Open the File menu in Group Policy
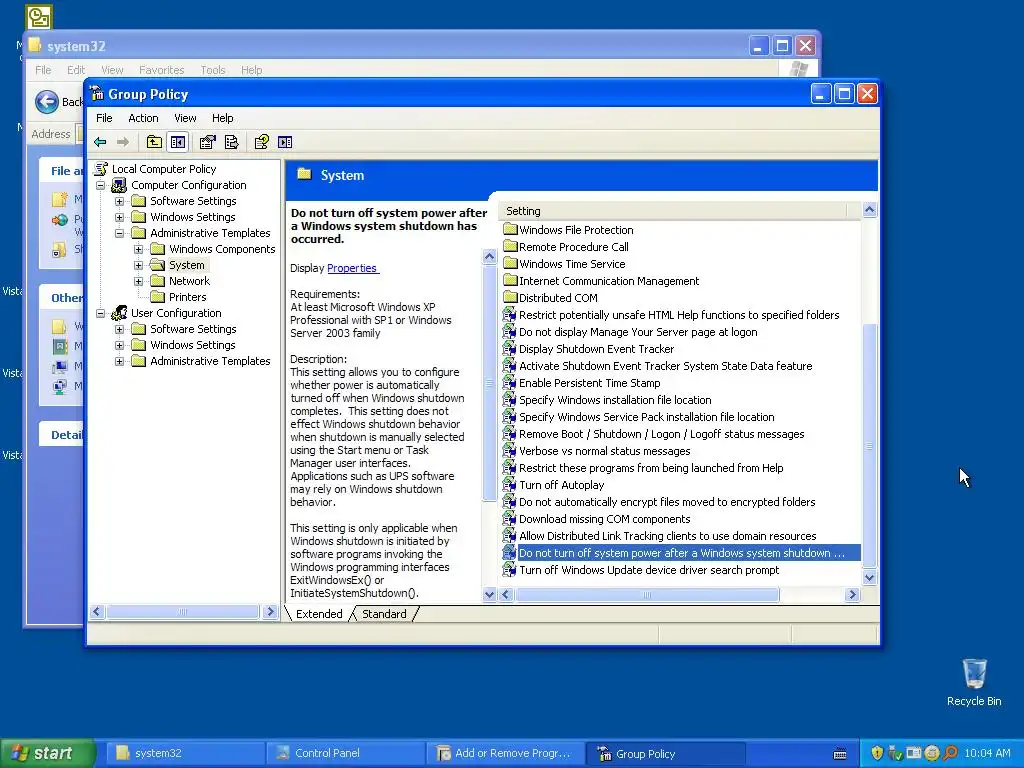Image resolution: width=1024 pixels, height=768 pixels. 104,118
